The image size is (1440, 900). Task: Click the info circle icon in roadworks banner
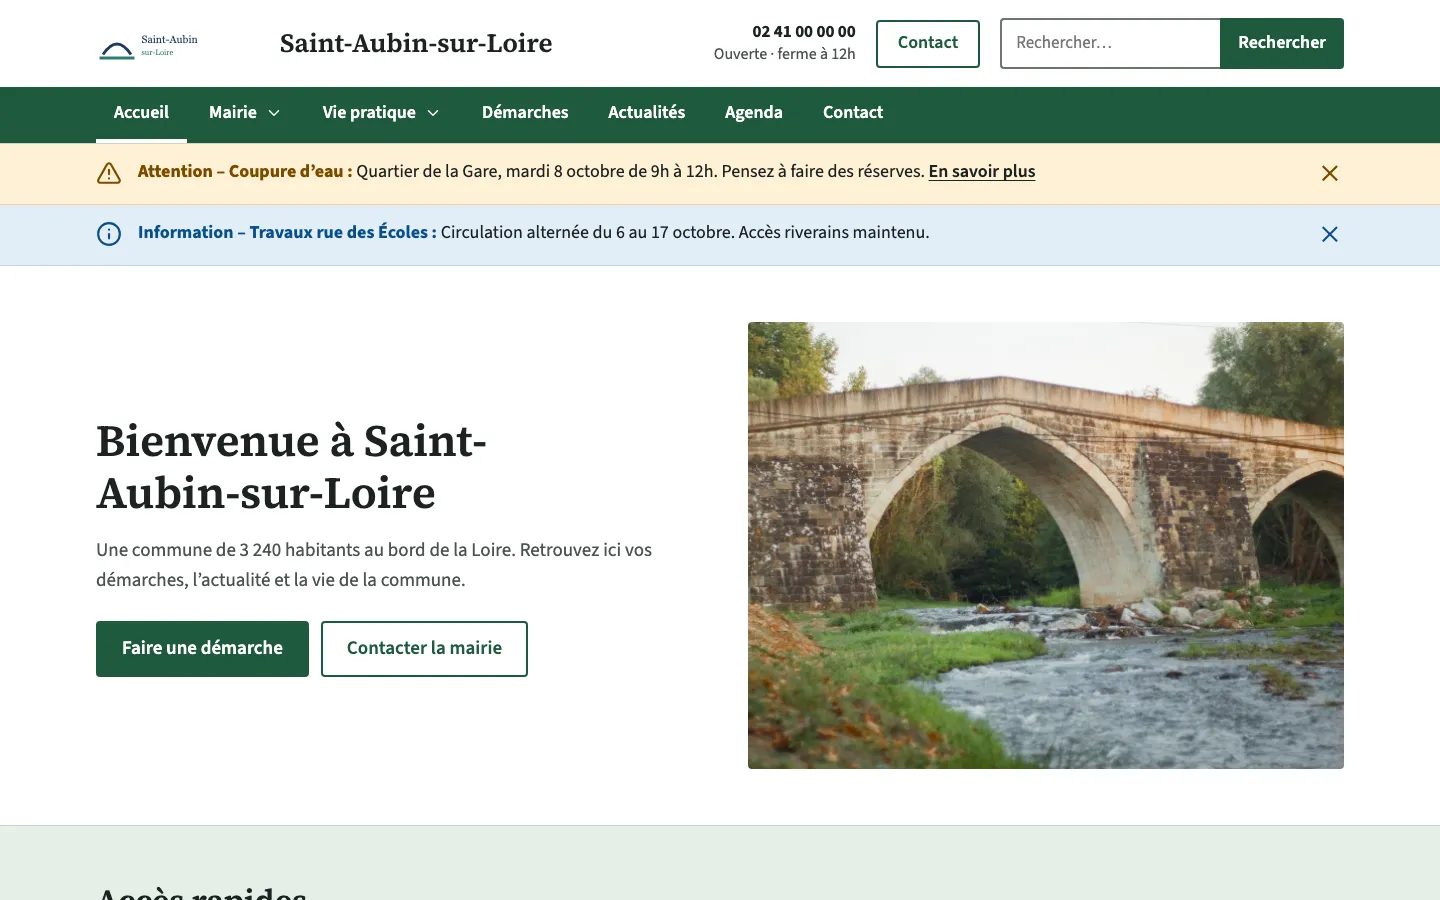[109, 234]
